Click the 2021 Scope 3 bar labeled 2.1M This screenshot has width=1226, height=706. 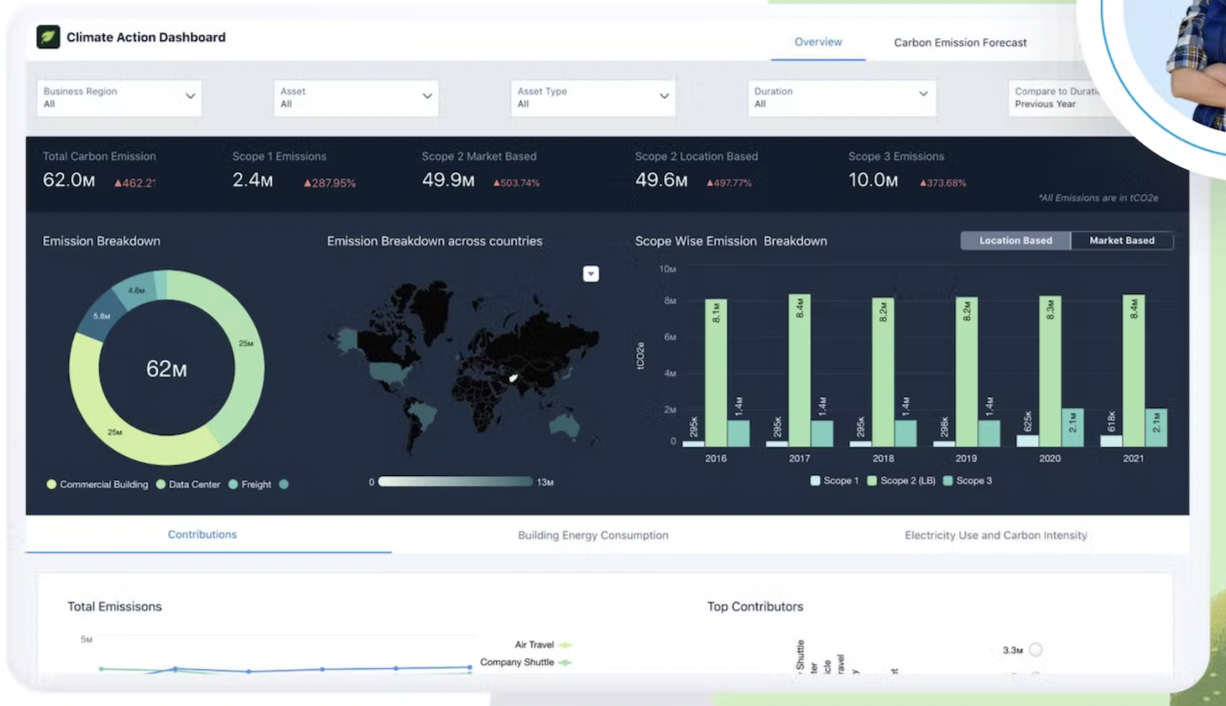[1156, 427]
